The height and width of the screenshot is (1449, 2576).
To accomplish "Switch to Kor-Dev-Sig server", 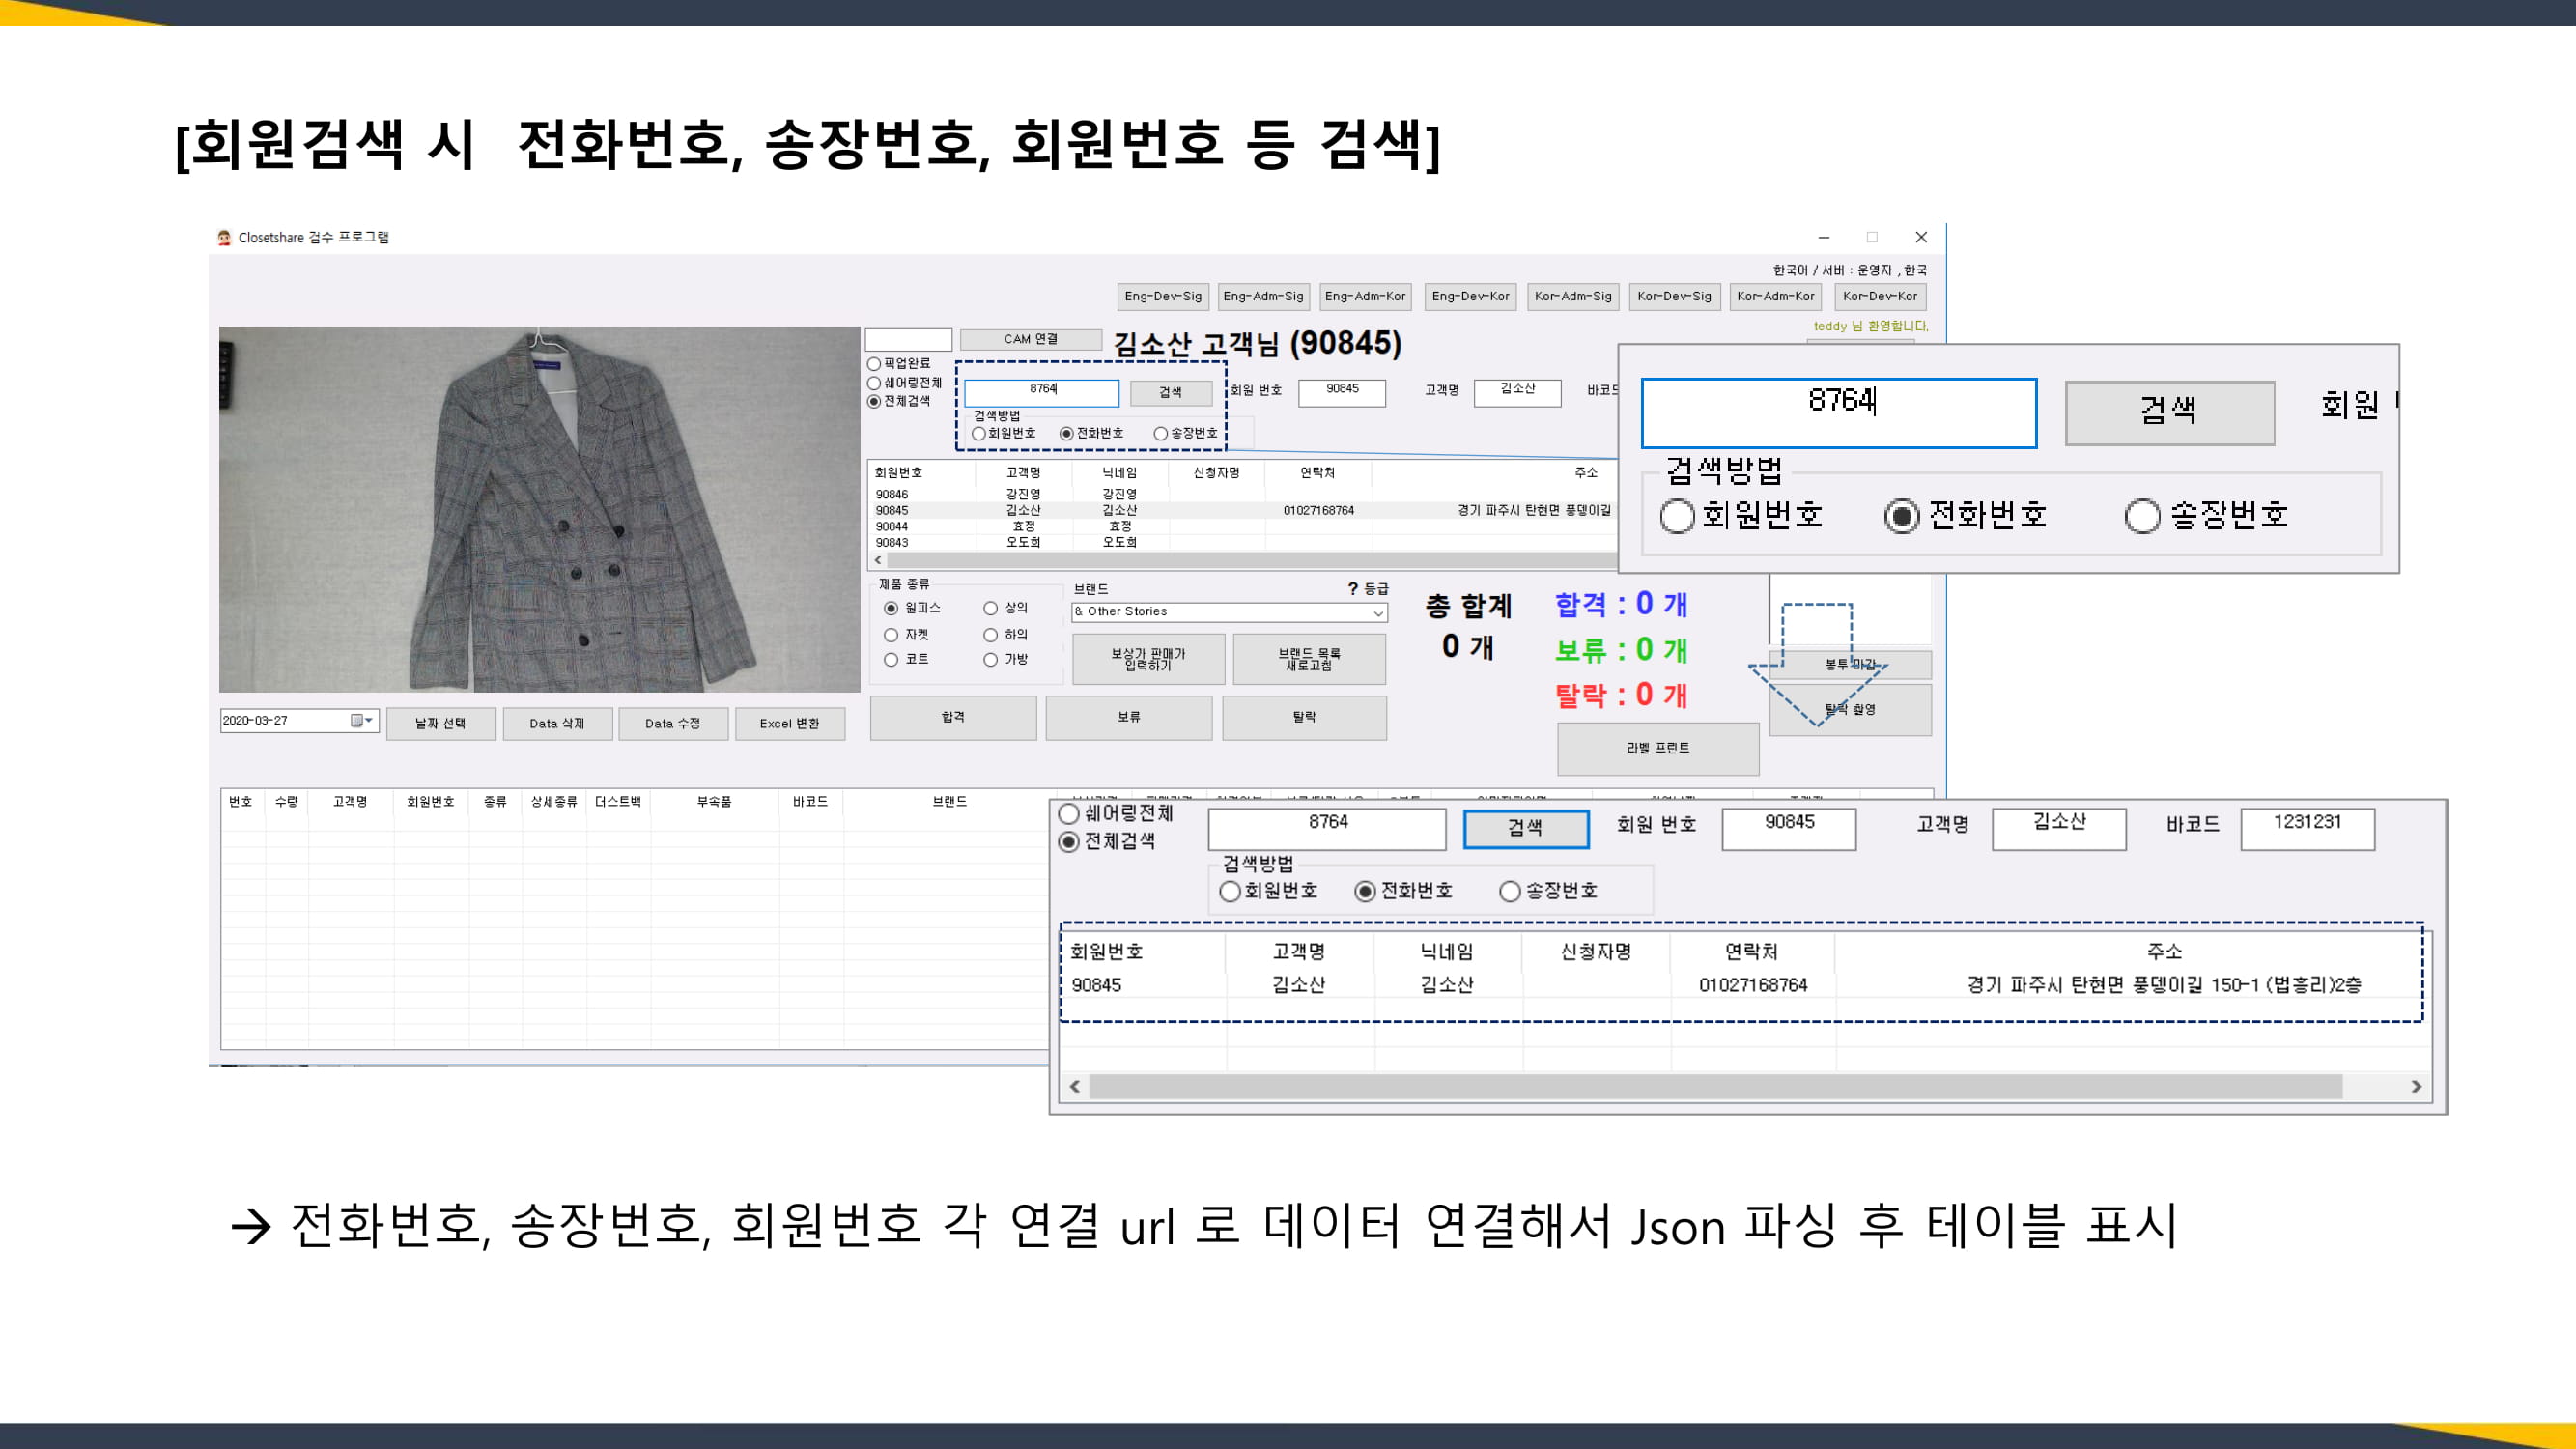I will point(1674,297).
